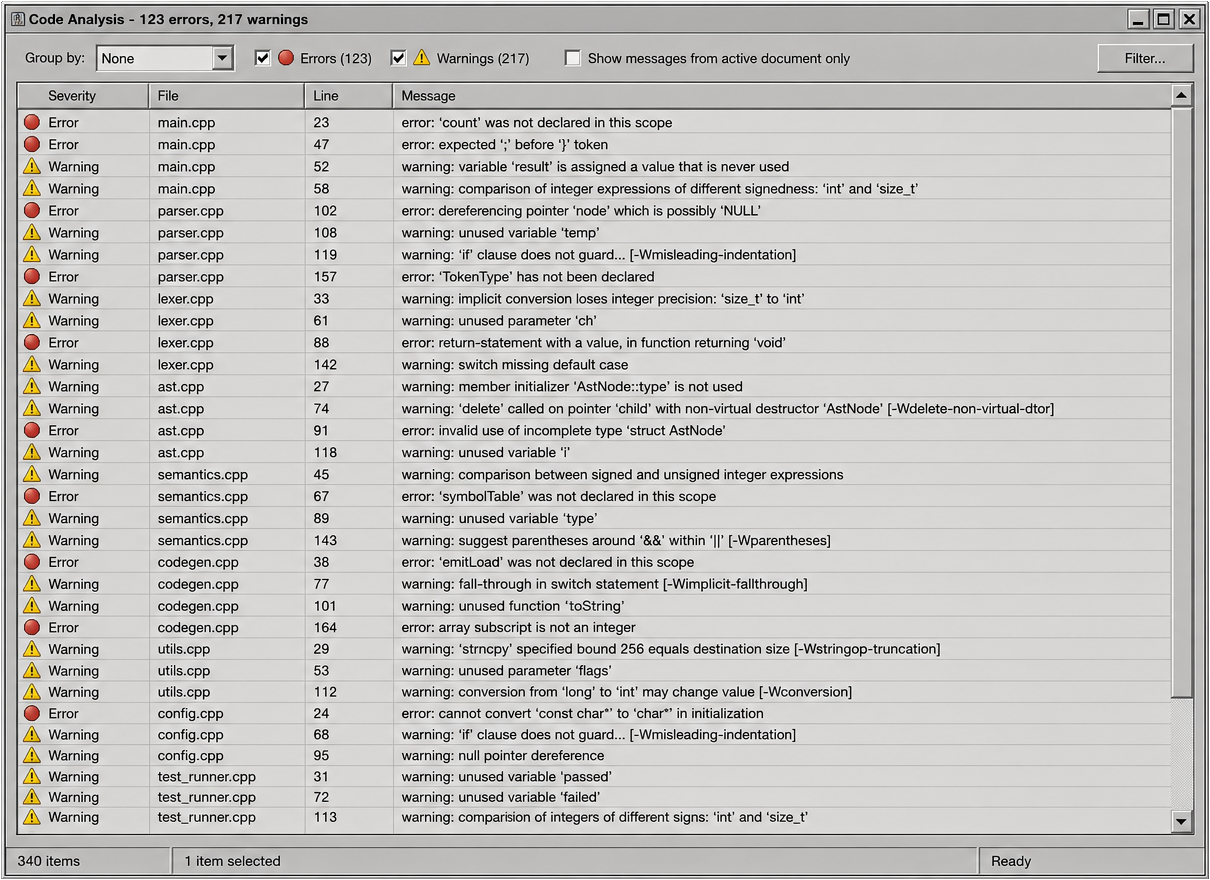The width and height of the screenshot is (1210, 880).
Task: Sort by the File column header
Action: coord(227,96)
